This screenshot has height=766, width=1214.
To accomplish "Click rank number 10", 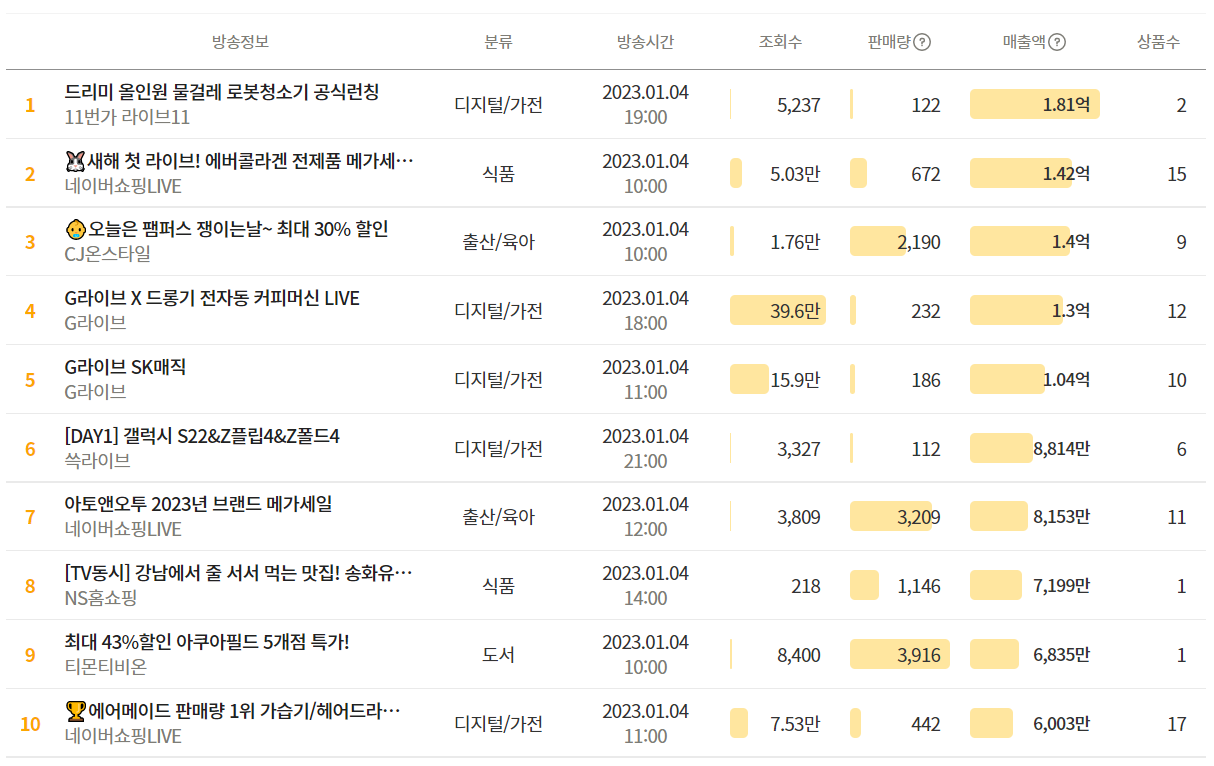I will pyautogui.click(x=30, y=724).
